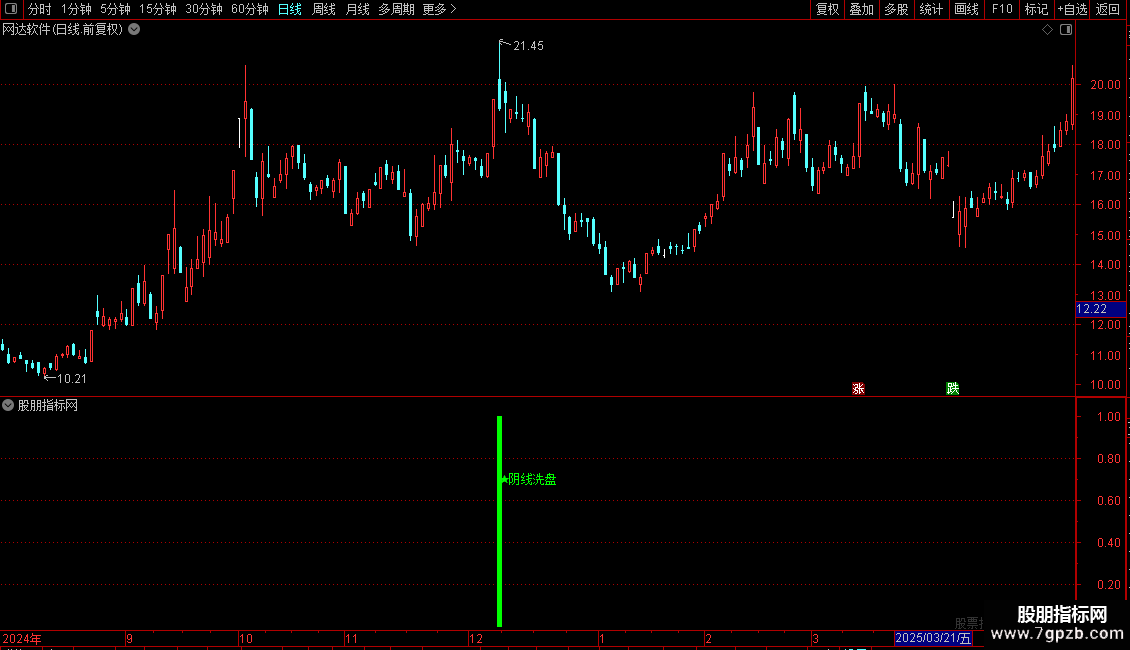
Task: Select the 15分钟 period tab
Action: pos(158,9)
